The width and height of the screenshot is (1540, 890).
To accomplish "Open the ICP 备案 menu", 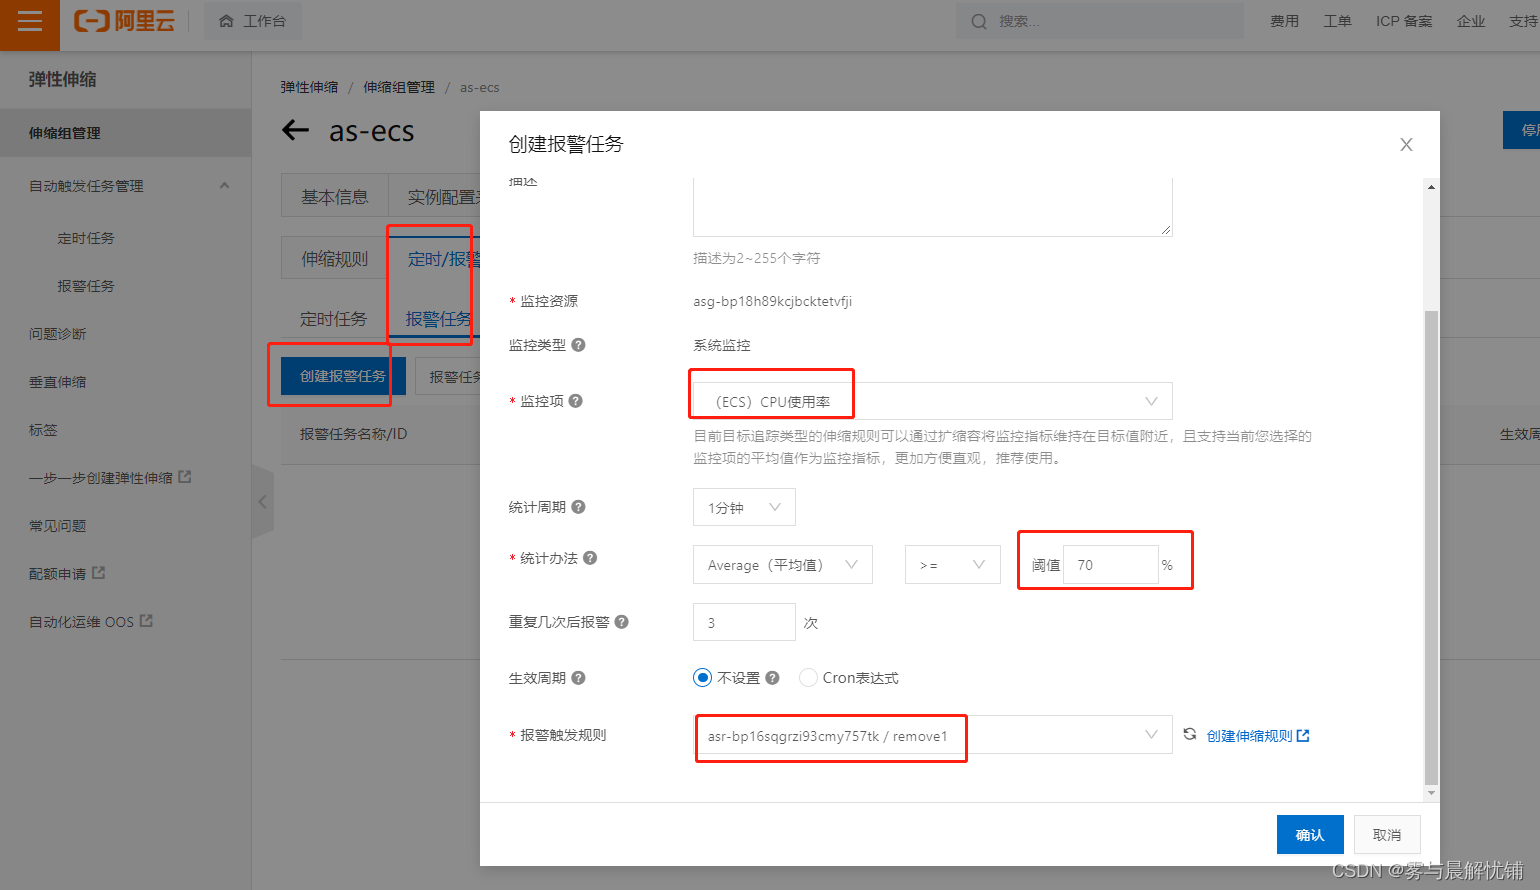I will click(1404, 21).
